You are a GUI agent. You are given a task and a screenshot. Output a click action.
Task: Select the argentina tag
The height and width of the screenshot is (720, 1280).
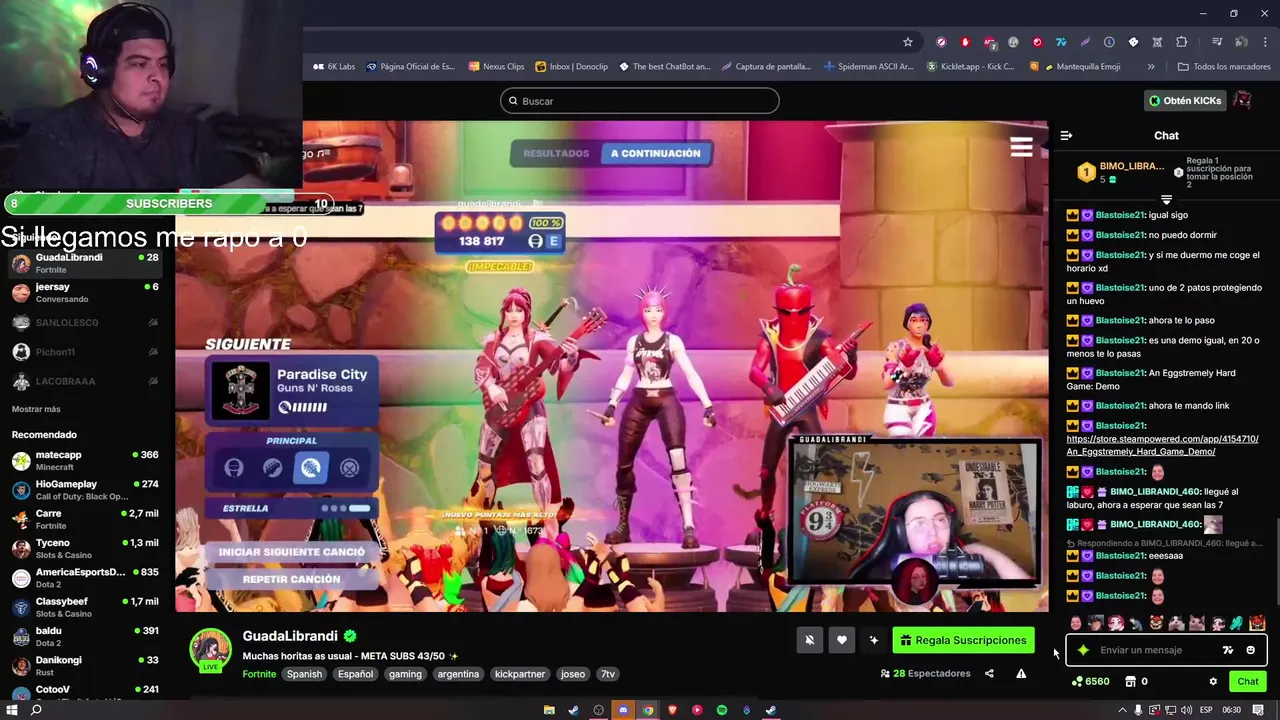458,674
